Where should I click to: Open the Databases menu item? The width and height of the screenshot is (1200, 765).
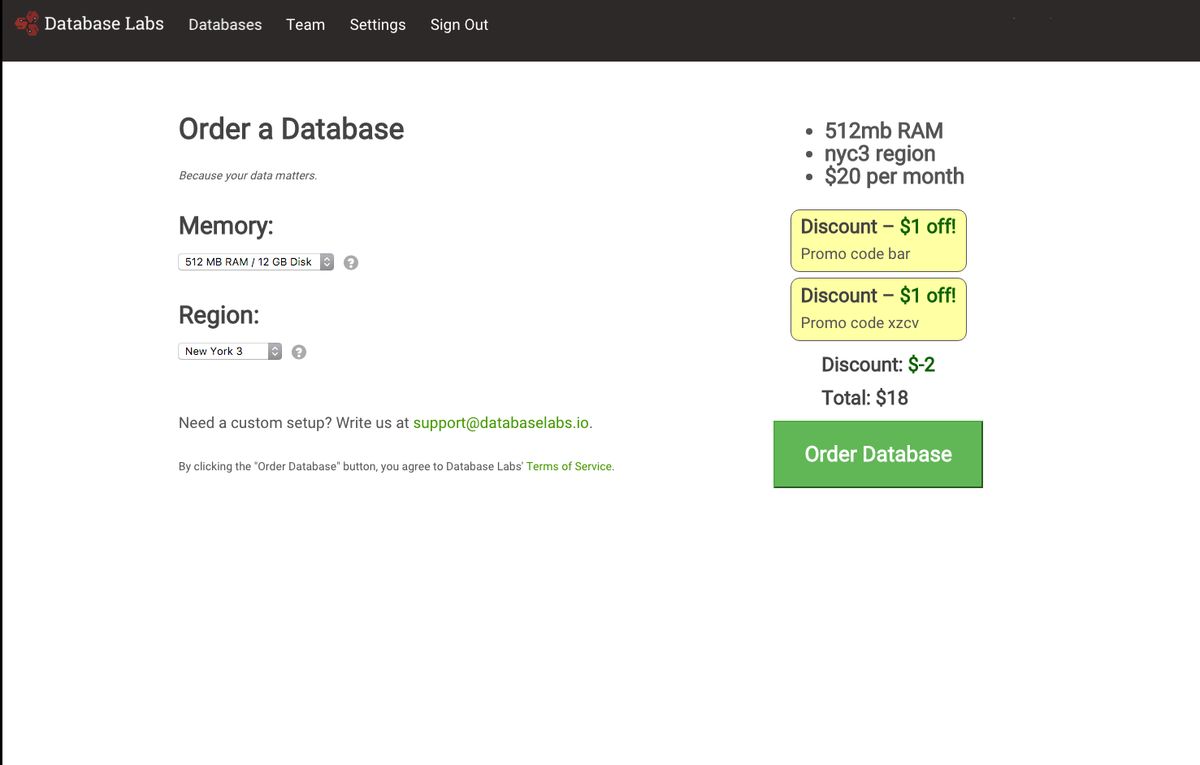click(225, 25)
